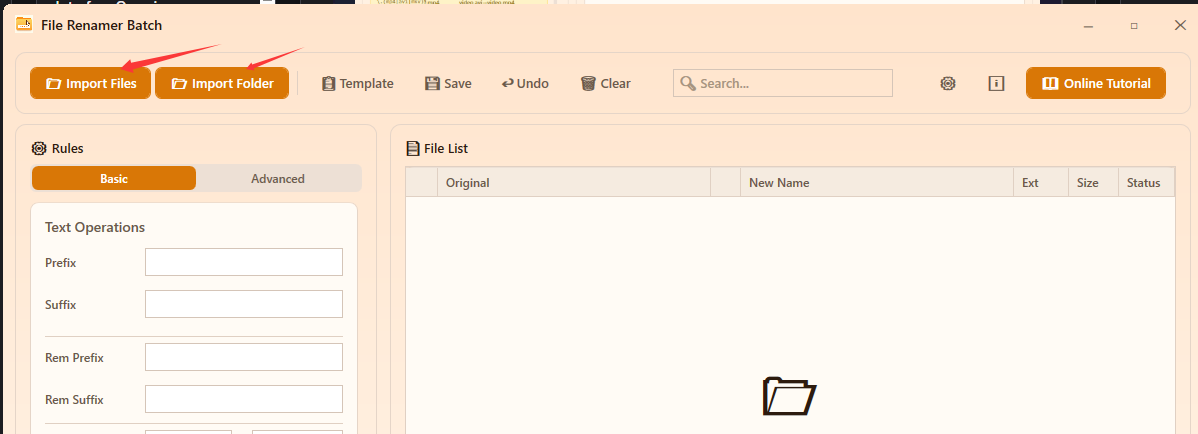Click the Import Folder button
Image resolution: width=1198 pixels, height=434 pixels.
(222, 83)
